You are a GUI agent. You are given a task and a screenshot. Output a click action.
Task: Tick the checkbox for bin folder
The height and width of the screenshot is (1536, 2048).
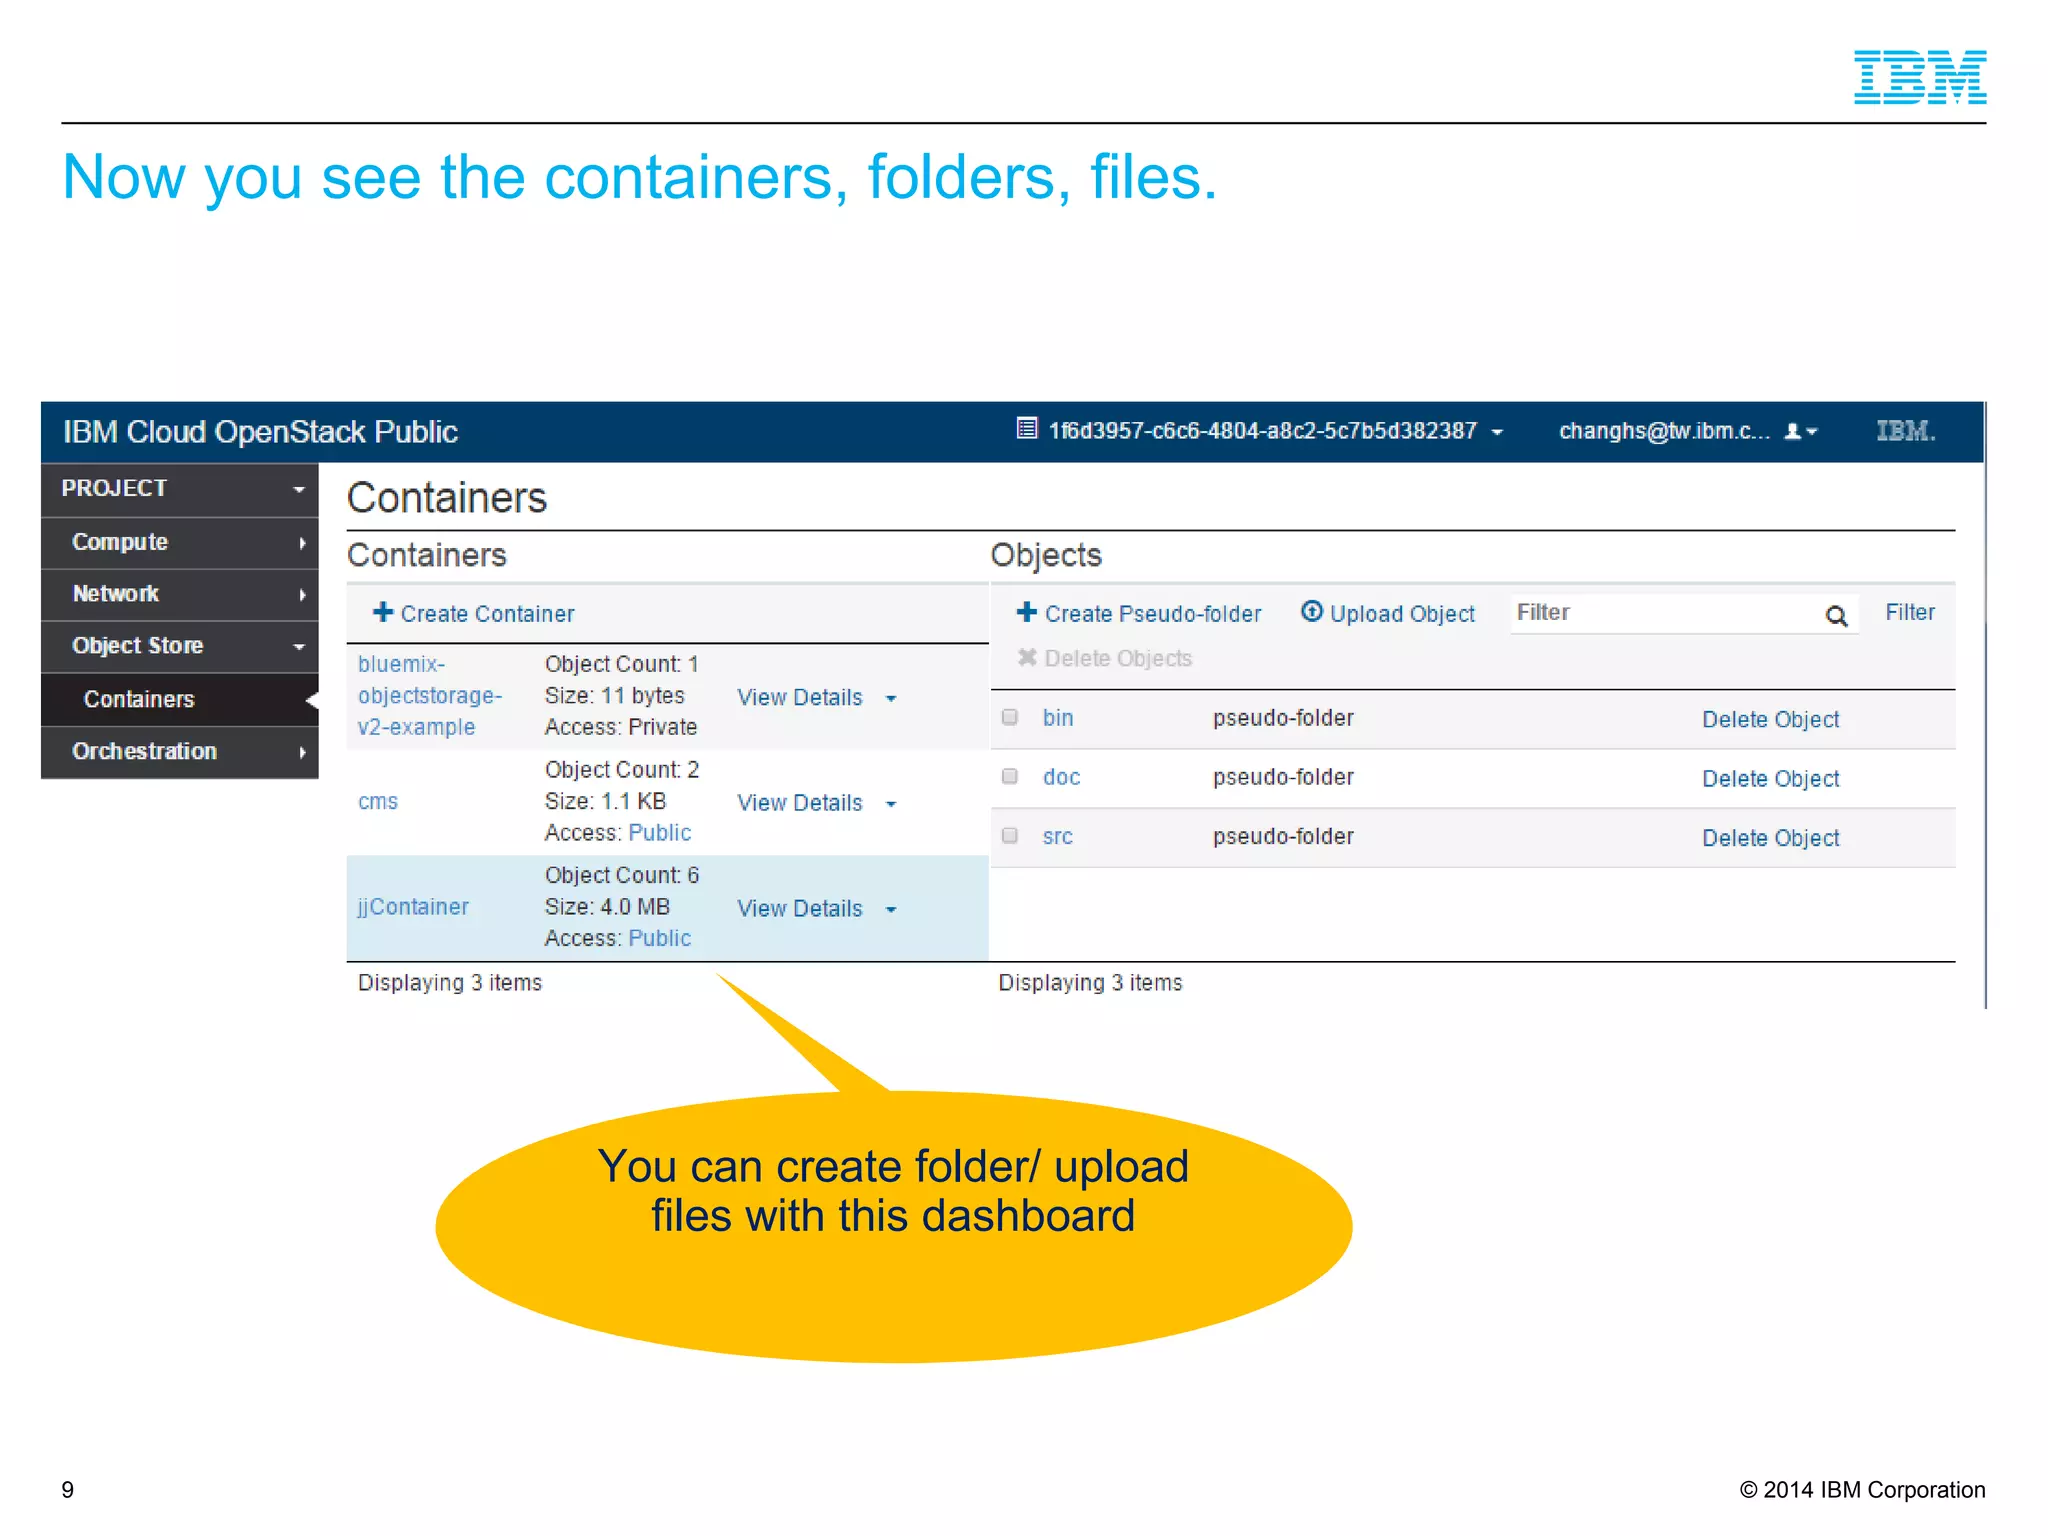1010,717
